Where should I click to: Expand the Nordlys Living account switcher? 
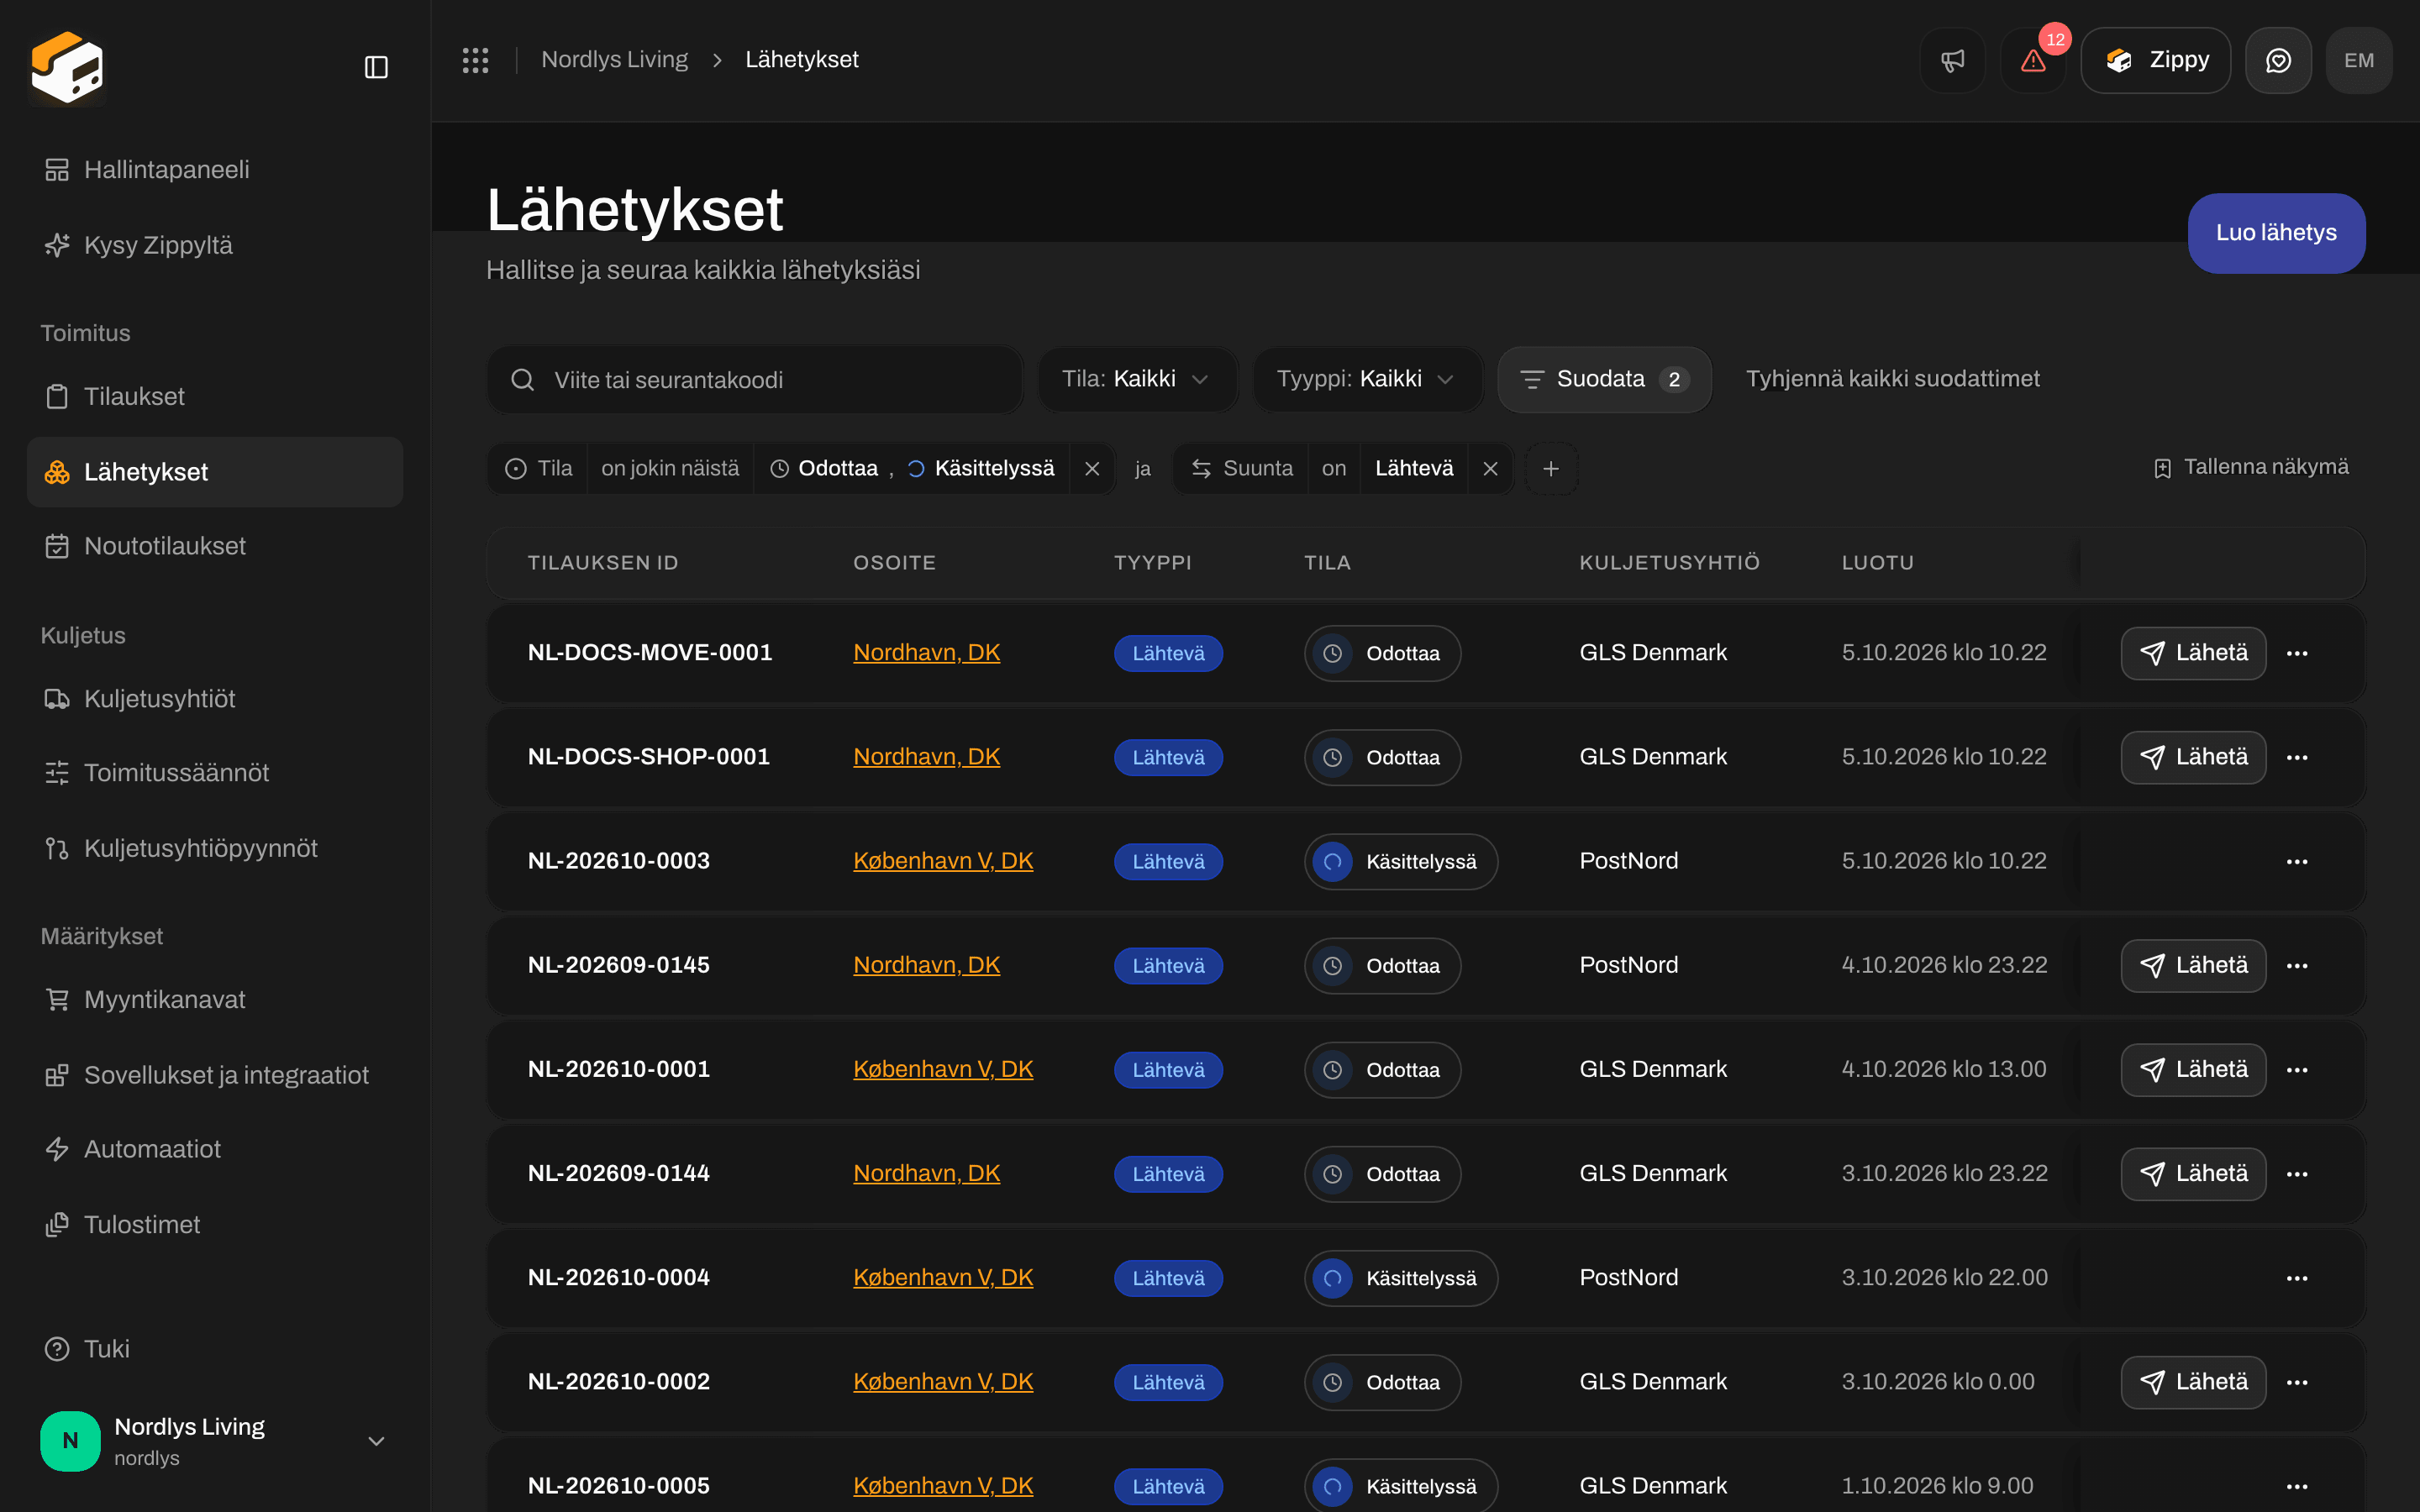215,1441
